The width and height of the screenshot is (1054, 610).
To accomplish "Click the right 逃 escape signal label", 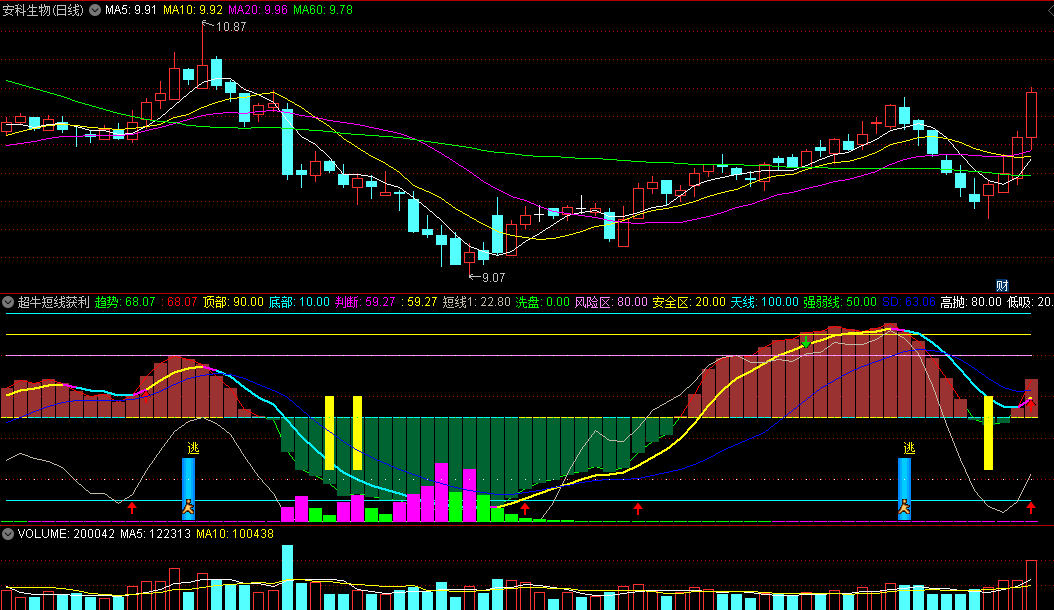I will tap(909, 448).
